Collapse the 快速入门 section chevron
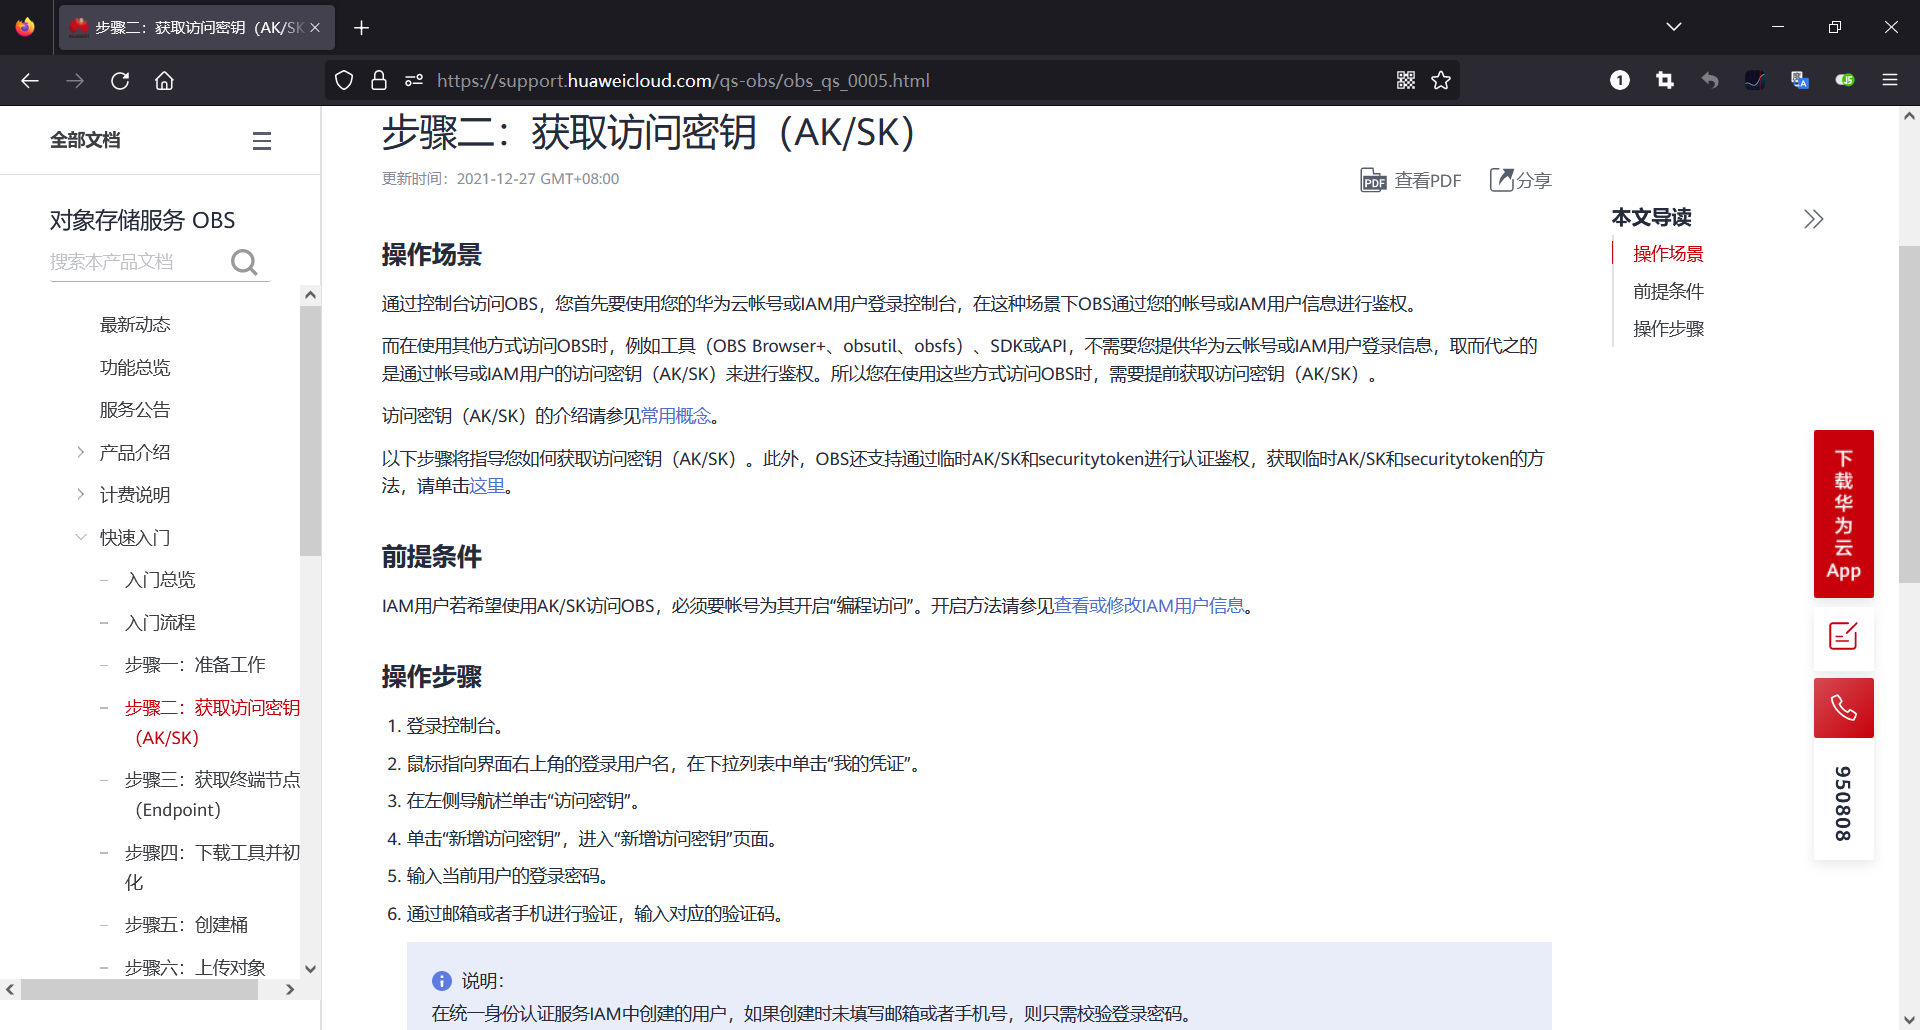1920x1030 pixels. coord(81,537)
